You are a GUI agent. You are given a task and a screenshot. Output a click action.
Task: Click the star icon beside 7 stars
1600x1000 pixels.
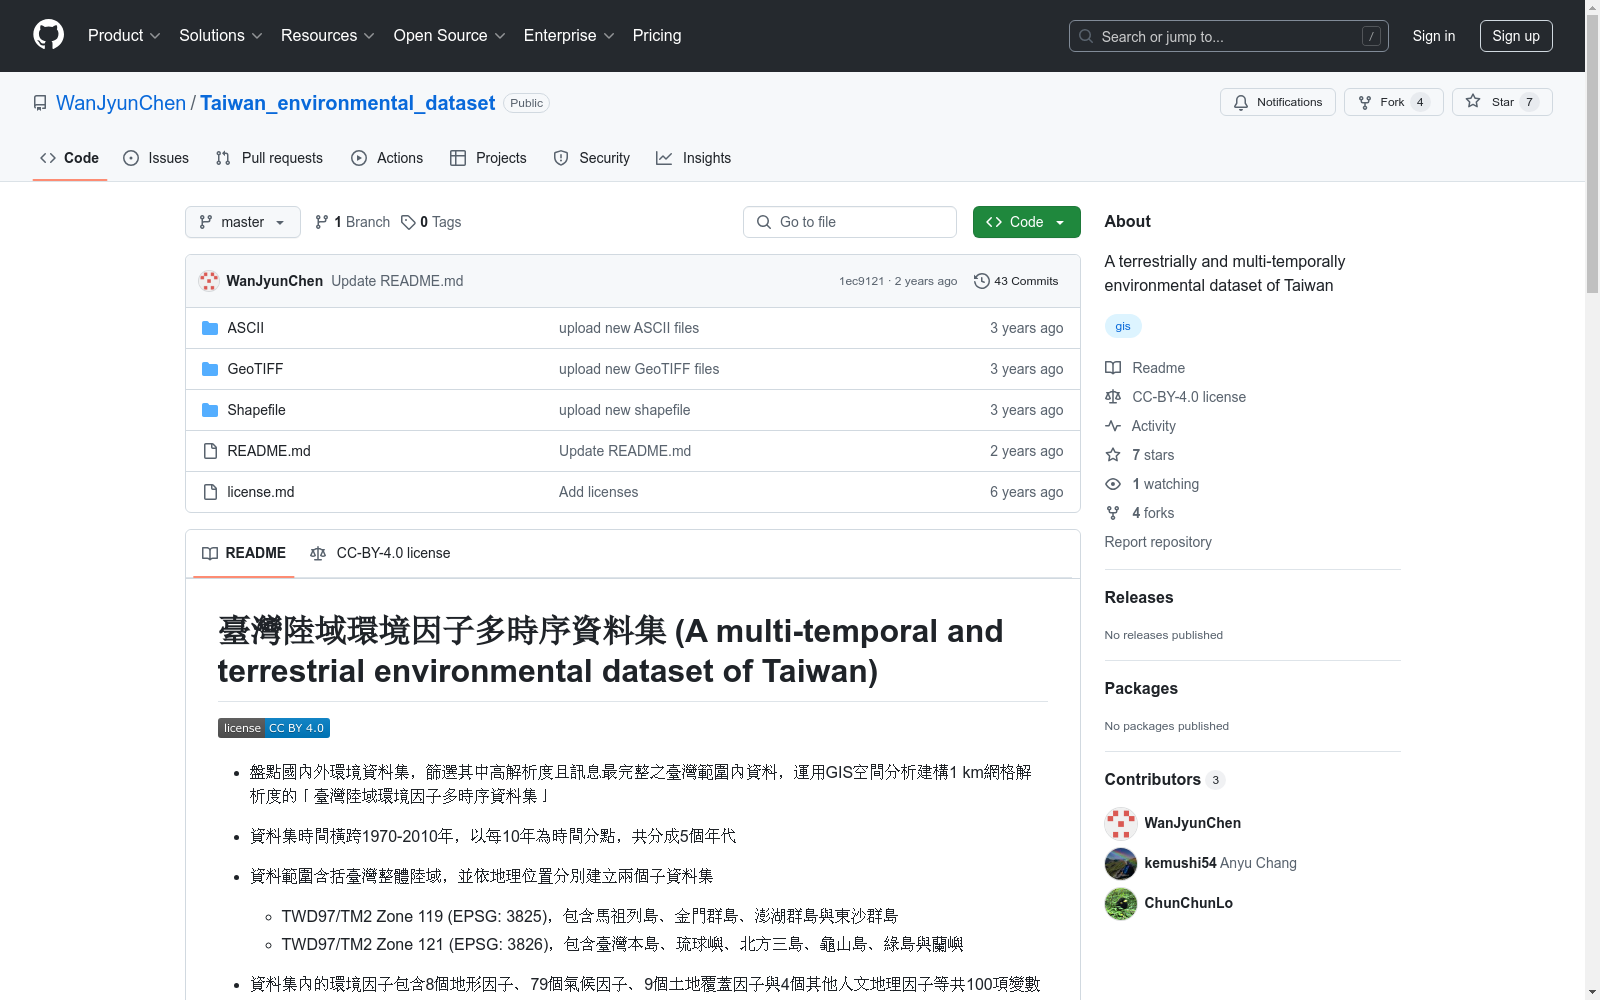1113,455
